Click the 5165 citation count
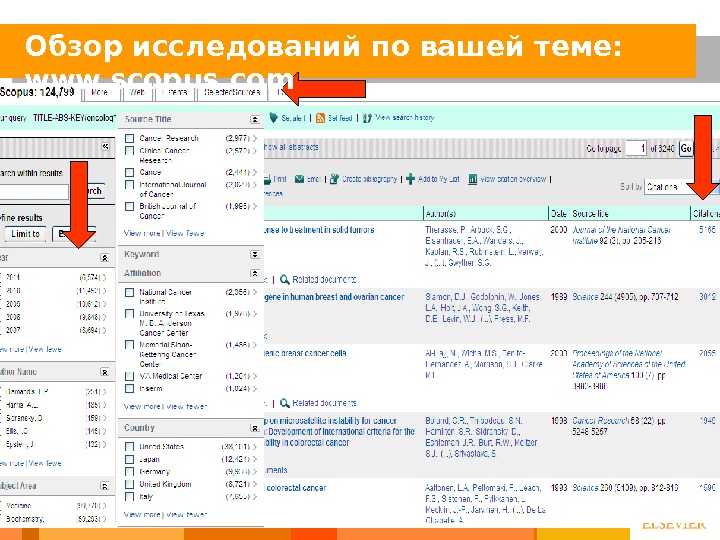This screenshot has height=540, width=720. 707,229
